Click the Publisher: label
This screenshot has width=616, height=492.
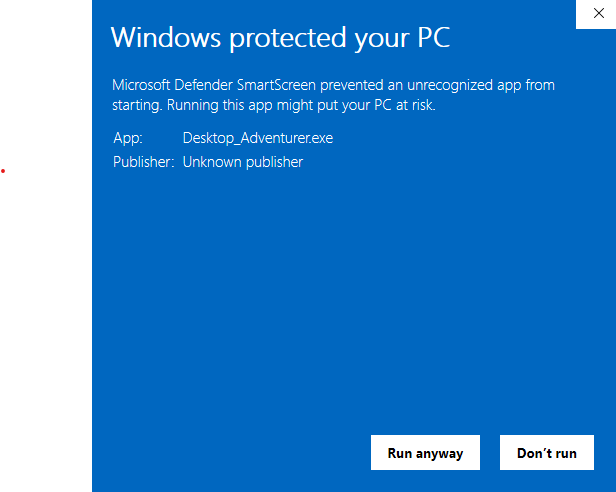pyautogui.click(x=143, y=162)
